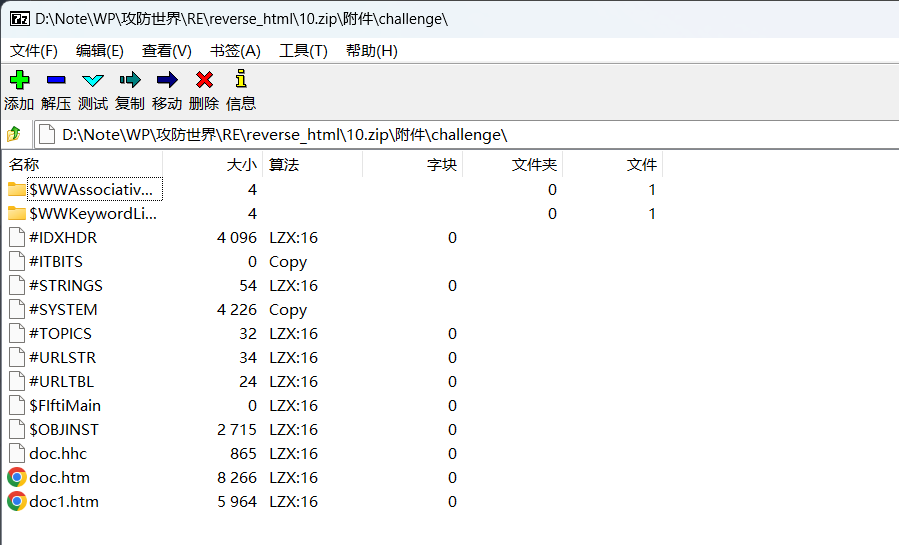The width and height of the screenshot is (899, 545).
Task: Click the size value 8 266
Action: [237, 477]
